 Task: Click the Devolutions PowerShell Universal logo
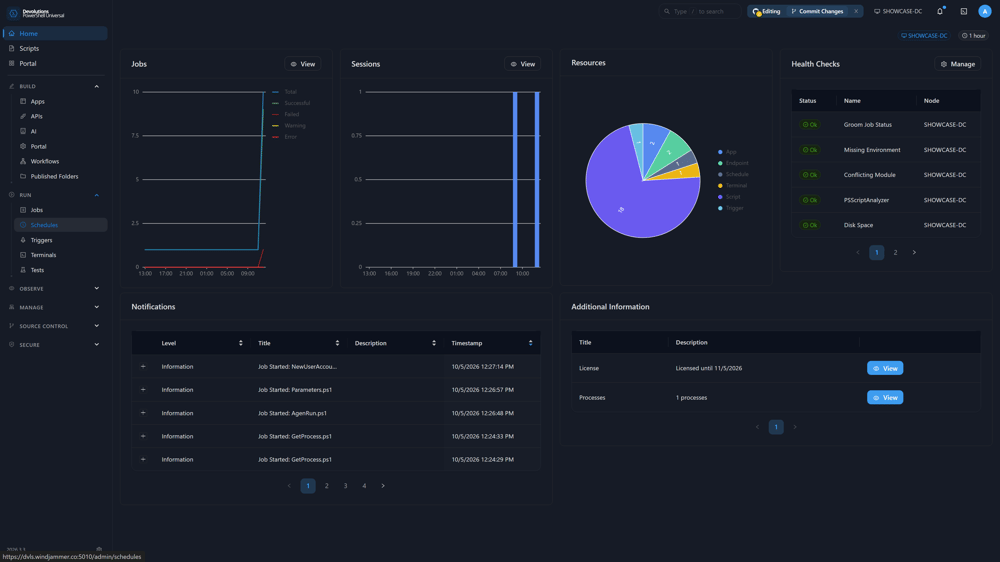37,13
